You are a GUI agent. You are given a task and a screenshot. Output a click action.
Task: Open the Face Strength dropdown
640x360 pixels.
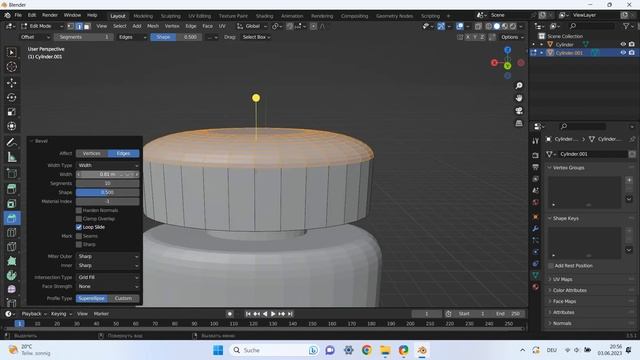[x=108, y=286]
